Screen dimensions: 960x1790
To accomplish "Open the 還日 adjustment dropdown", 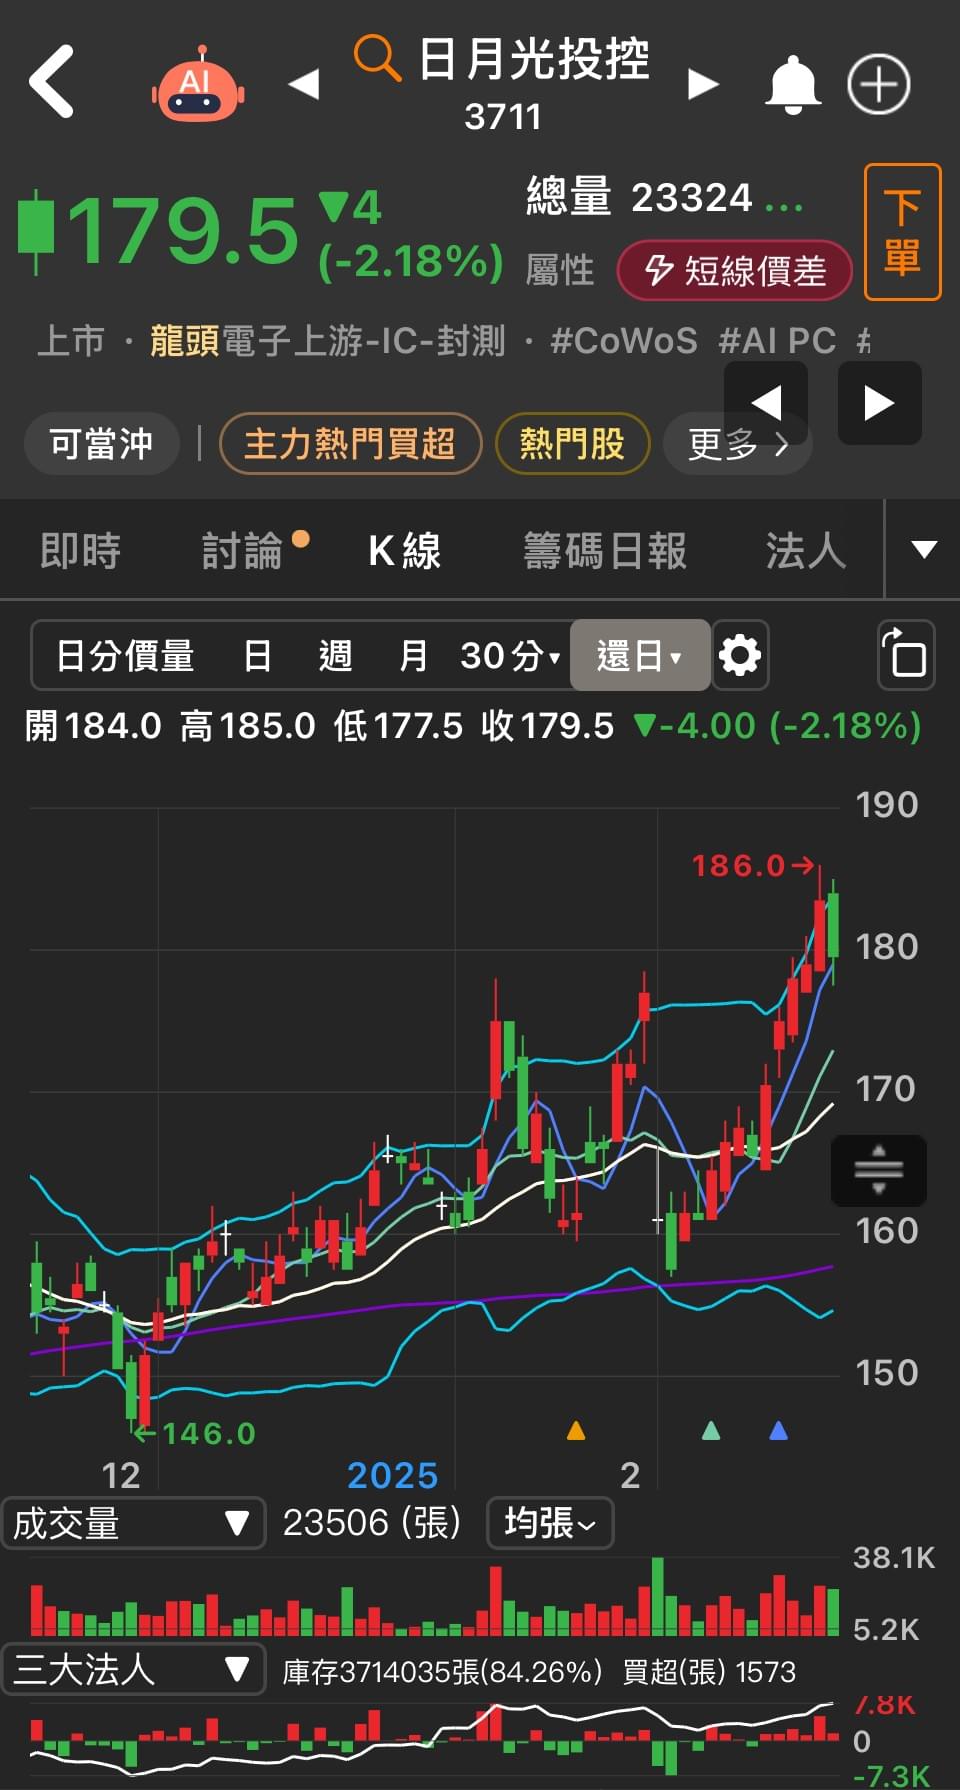I will click(640, 656).
